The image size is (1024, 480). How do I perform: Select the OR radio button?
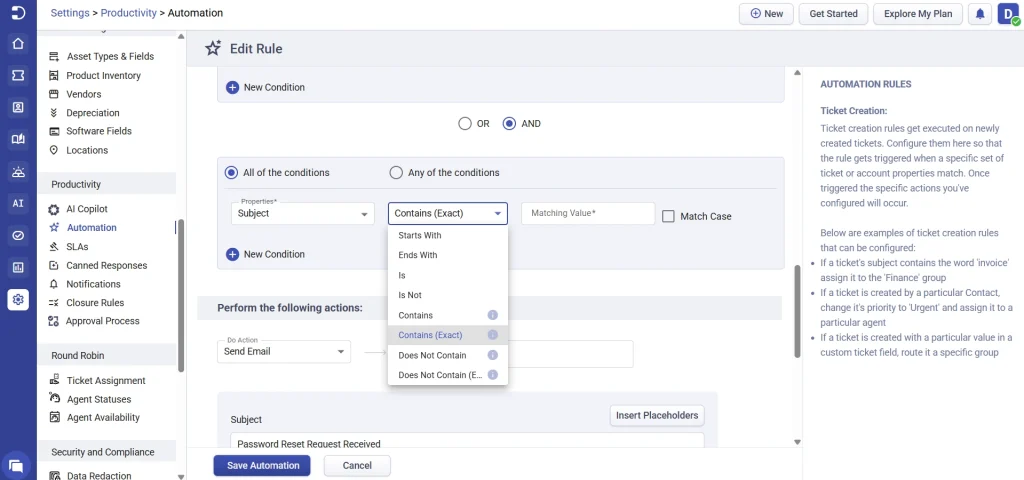pyautogui.click(x=464, y=123)
